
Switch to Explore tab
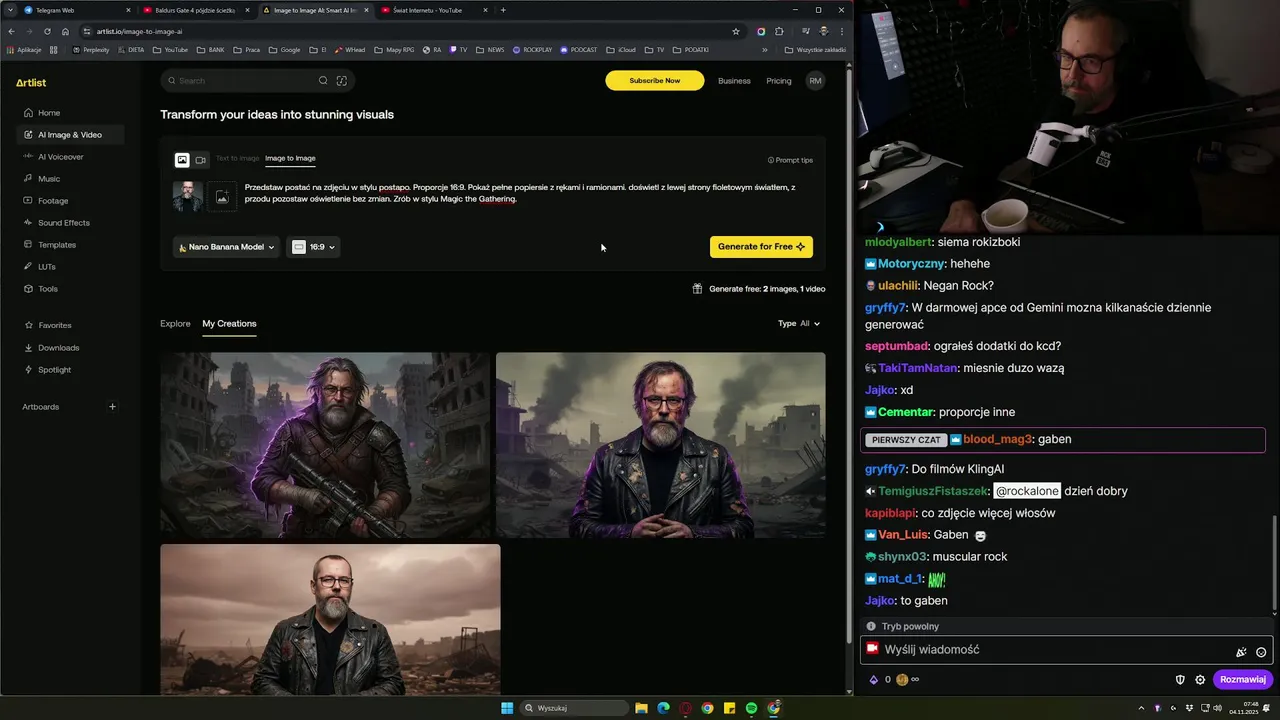(x=175, y=324)
